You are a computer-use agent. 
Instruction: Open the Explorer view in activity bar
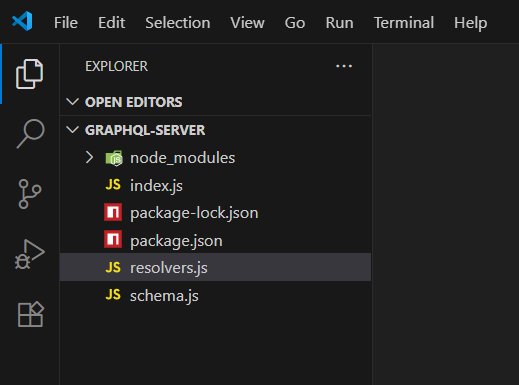coord(29,74)
